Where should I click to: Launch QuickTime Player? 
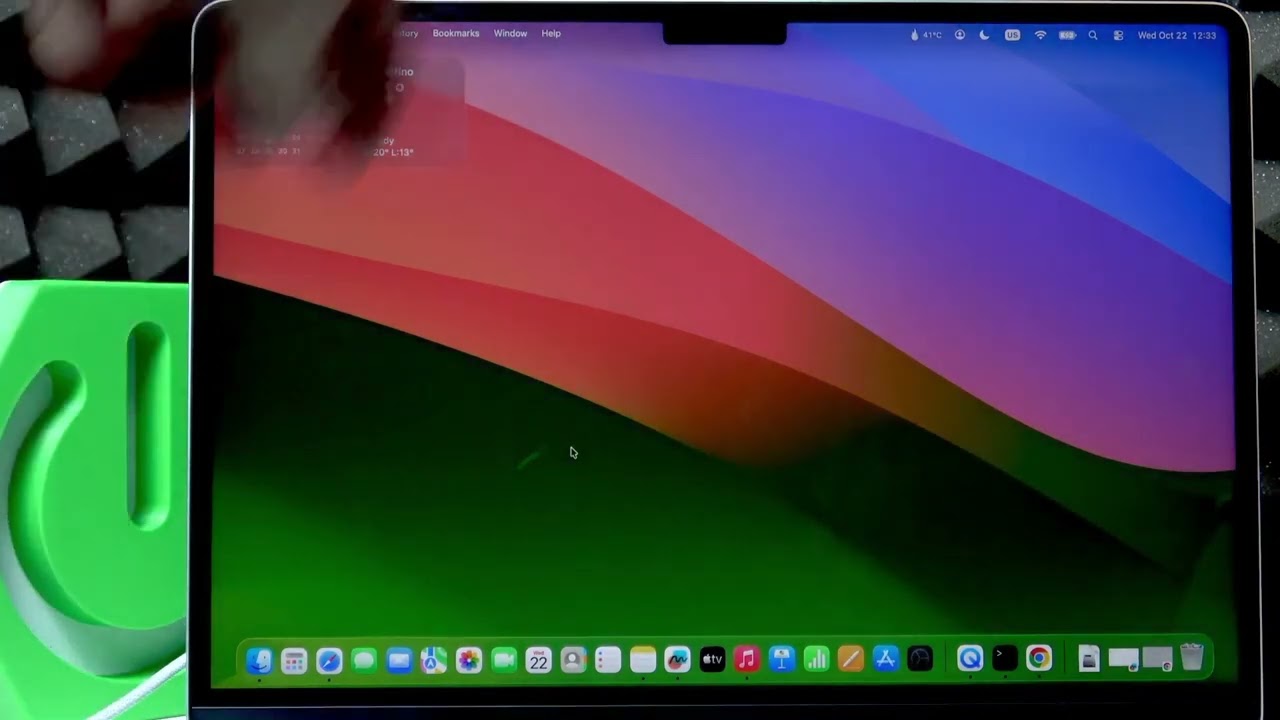[x=969, y=658]
